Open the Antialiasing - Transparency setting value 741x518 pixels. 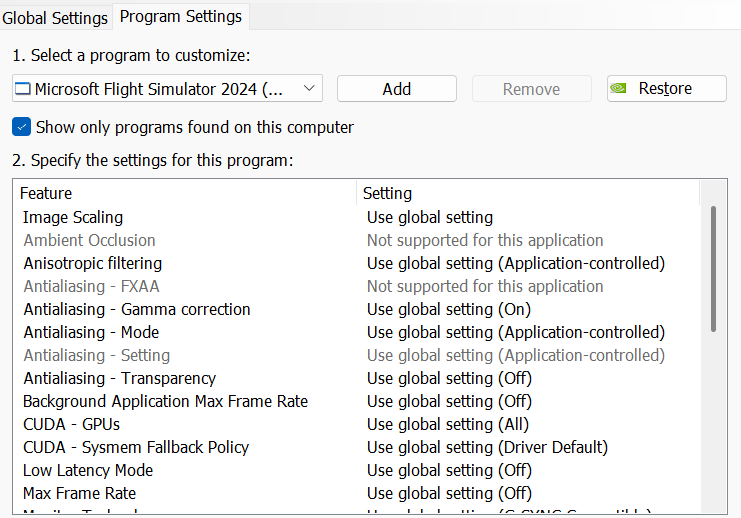[x=449, y=378]
